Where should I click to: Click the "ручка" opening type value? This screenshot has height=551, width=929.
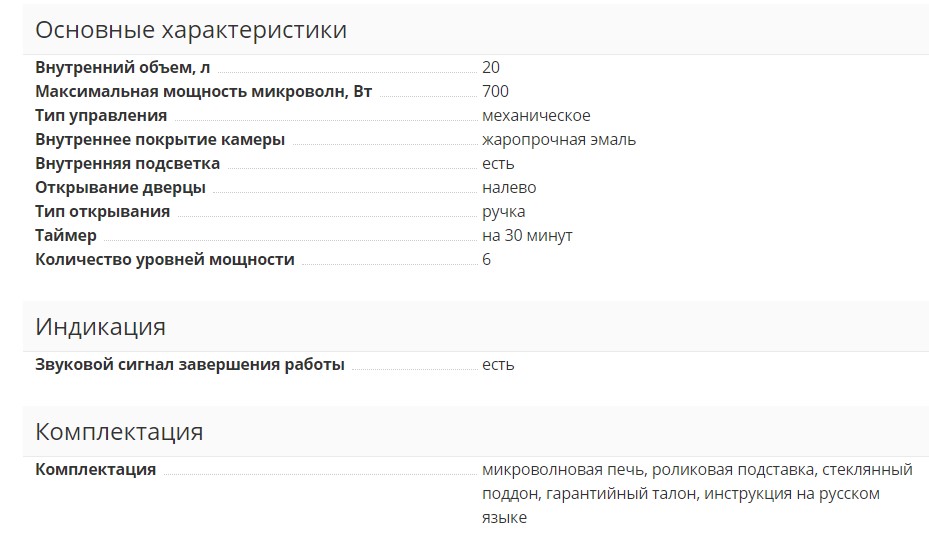[503, 212]
